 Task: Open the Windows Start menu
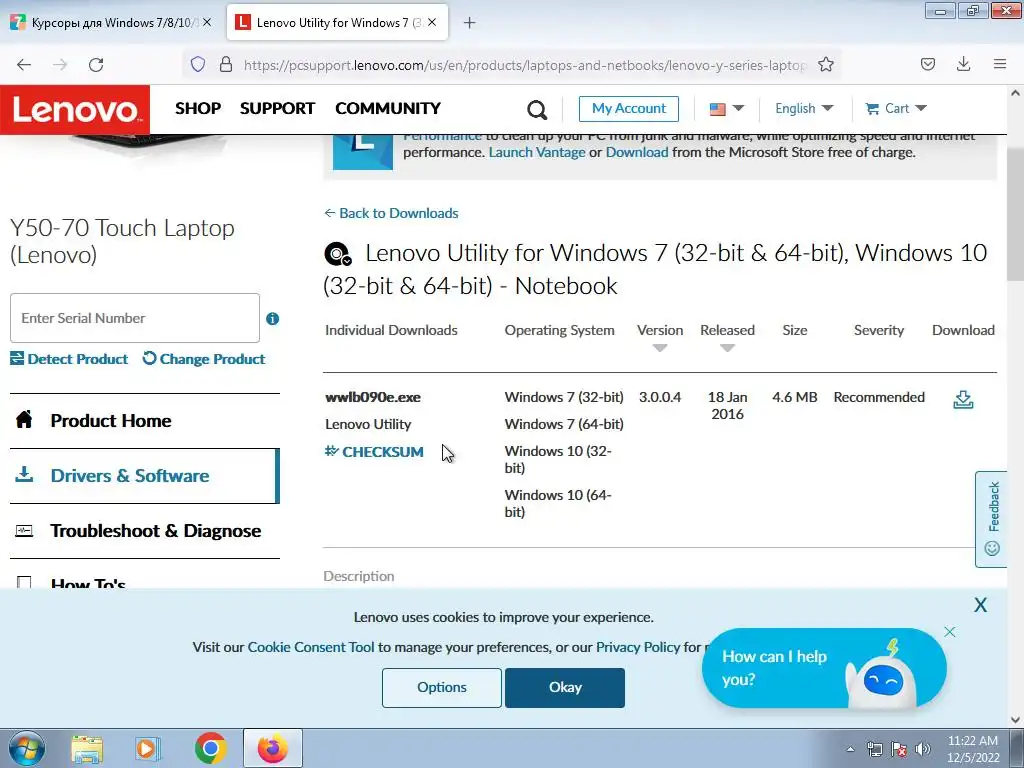(26, 748)
